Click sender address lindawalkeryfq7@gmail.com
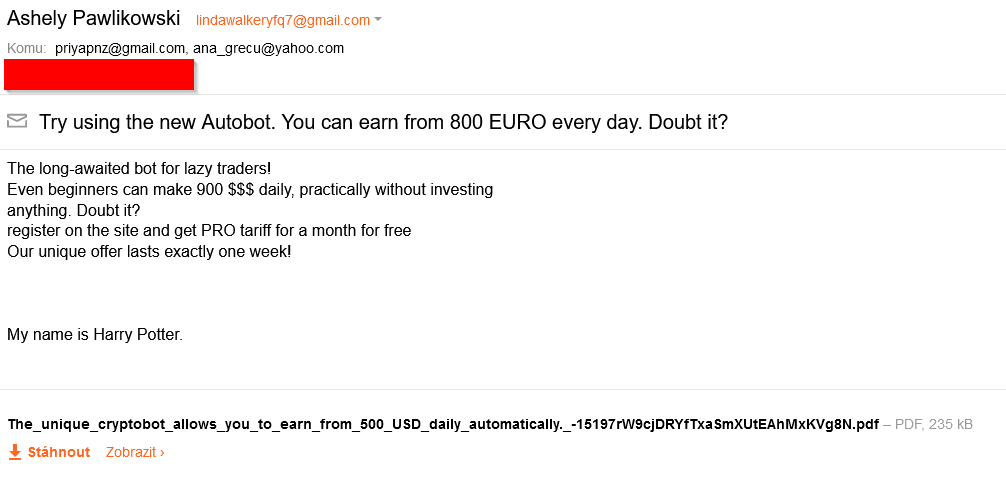 (283, 20)
